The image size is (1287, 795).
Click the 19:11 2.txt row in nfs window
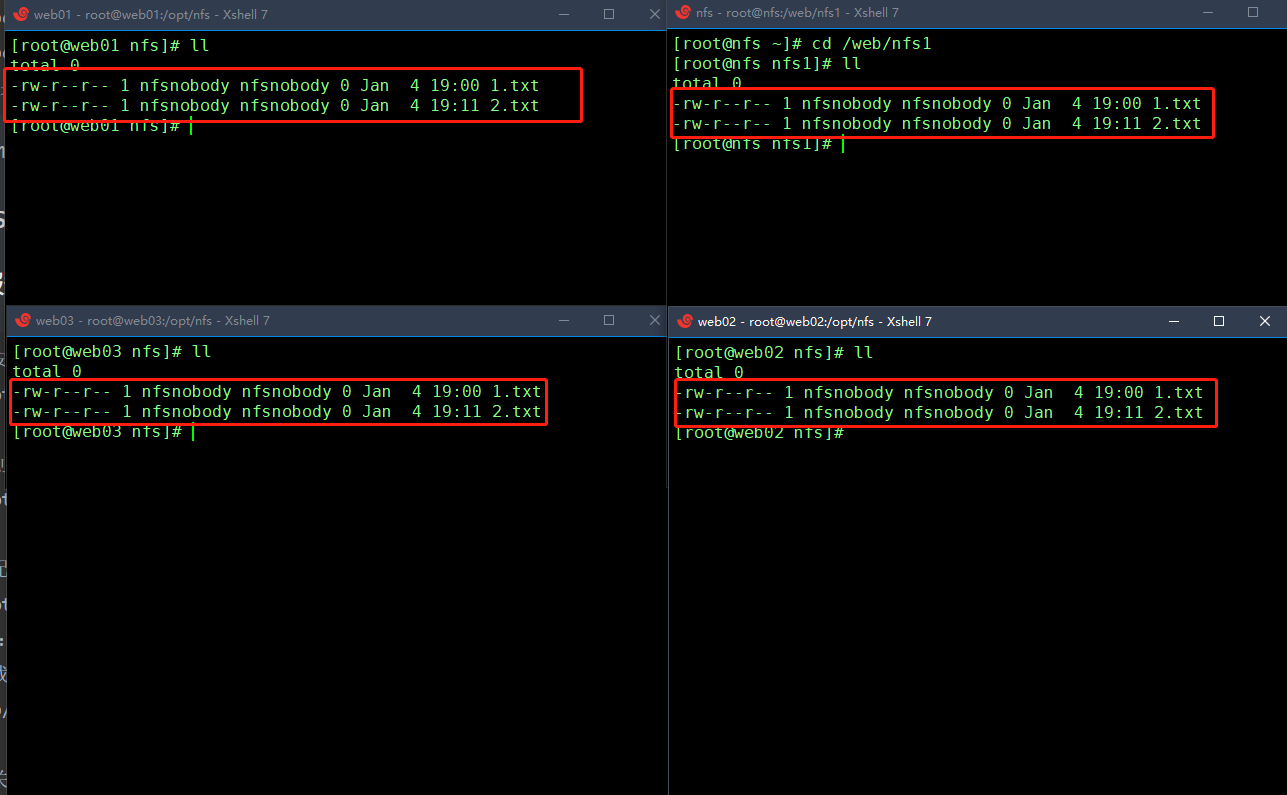click(937, 123)
